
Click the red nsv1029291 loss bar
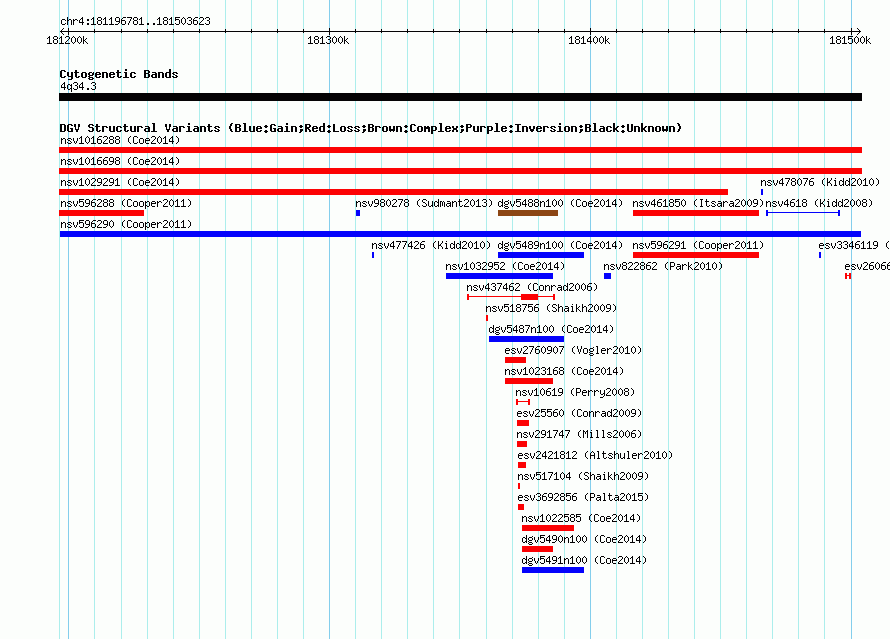pos(393,192)
